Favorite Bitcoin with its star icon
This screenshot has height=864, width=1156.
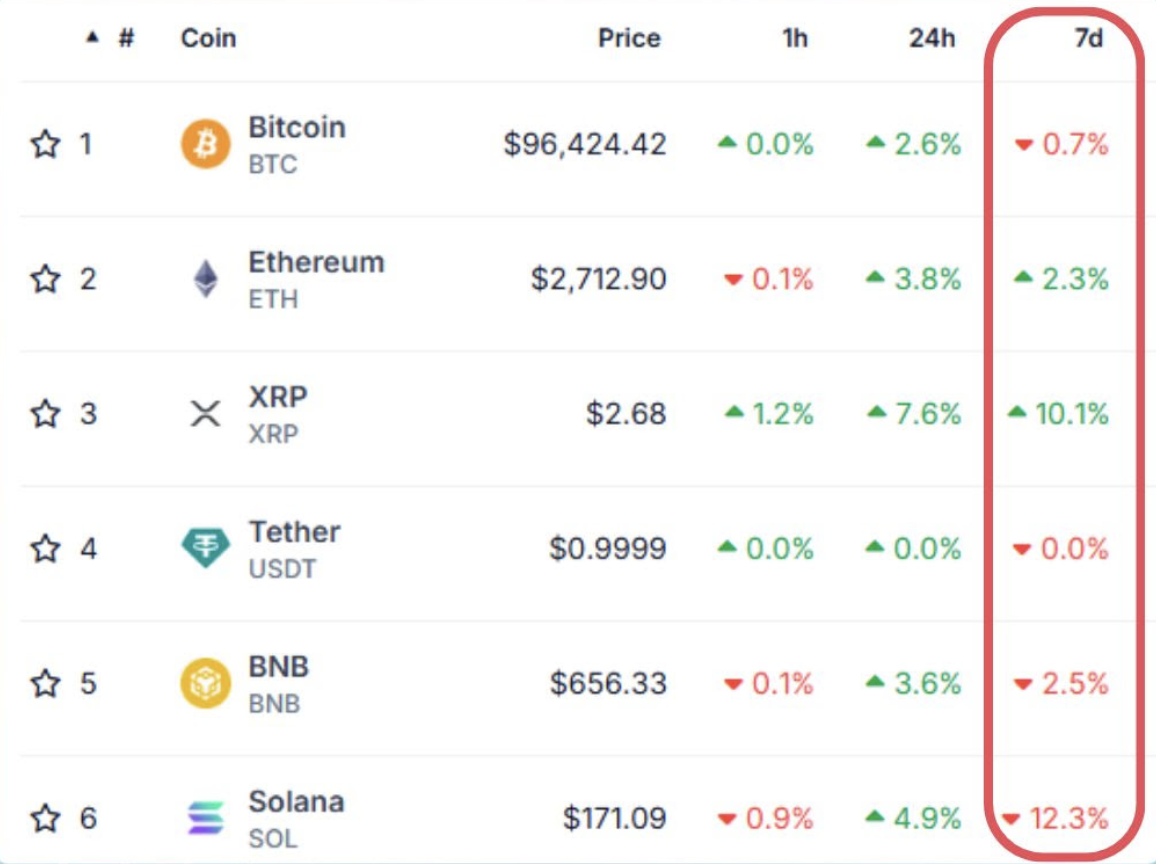tap(45, 144)
